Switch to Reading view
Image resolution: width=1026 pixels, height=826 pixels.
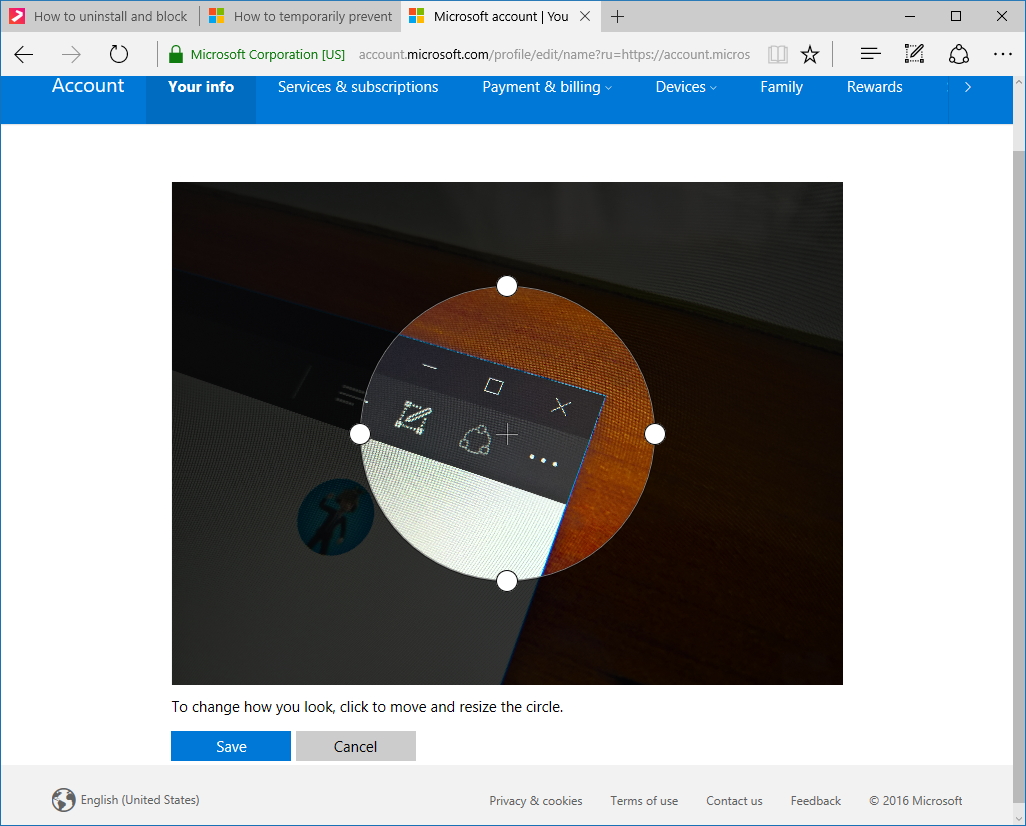778,54
